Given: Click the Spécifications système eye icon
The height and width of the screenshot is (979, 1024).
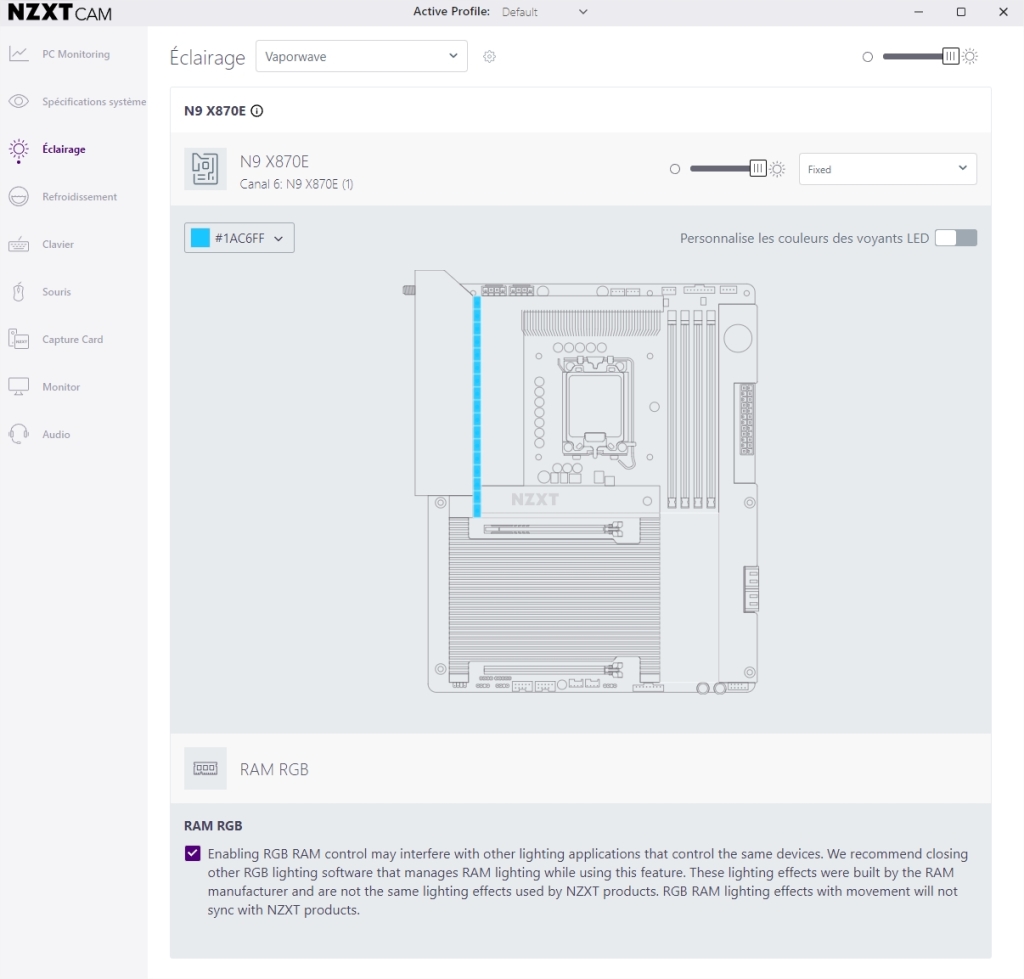Looking at the screenshot, I should coord(19,101).
